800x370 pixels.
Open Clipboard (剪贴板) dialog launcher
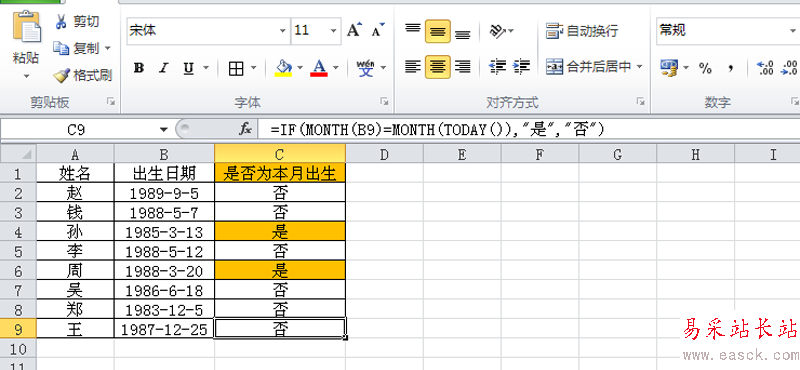[111, 102]
